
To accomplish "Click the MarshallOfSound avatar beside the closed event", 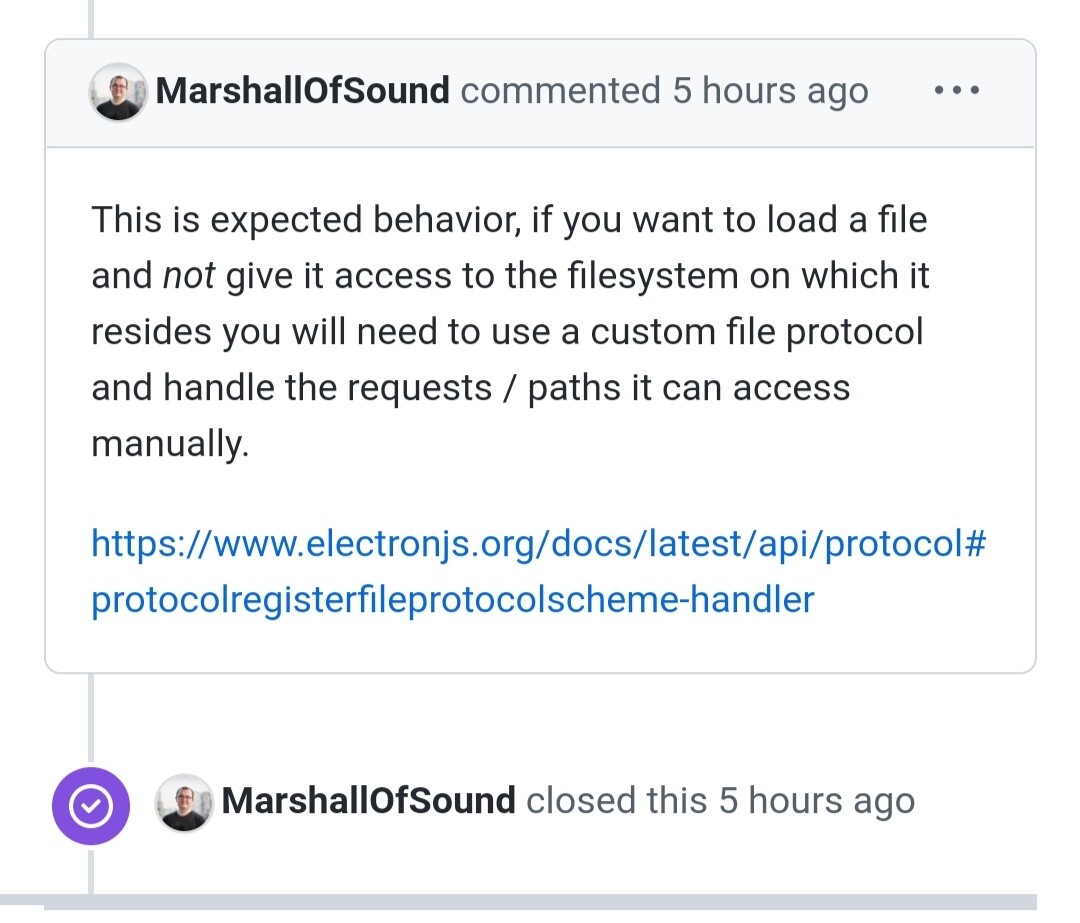I will [x=184, y=802].
